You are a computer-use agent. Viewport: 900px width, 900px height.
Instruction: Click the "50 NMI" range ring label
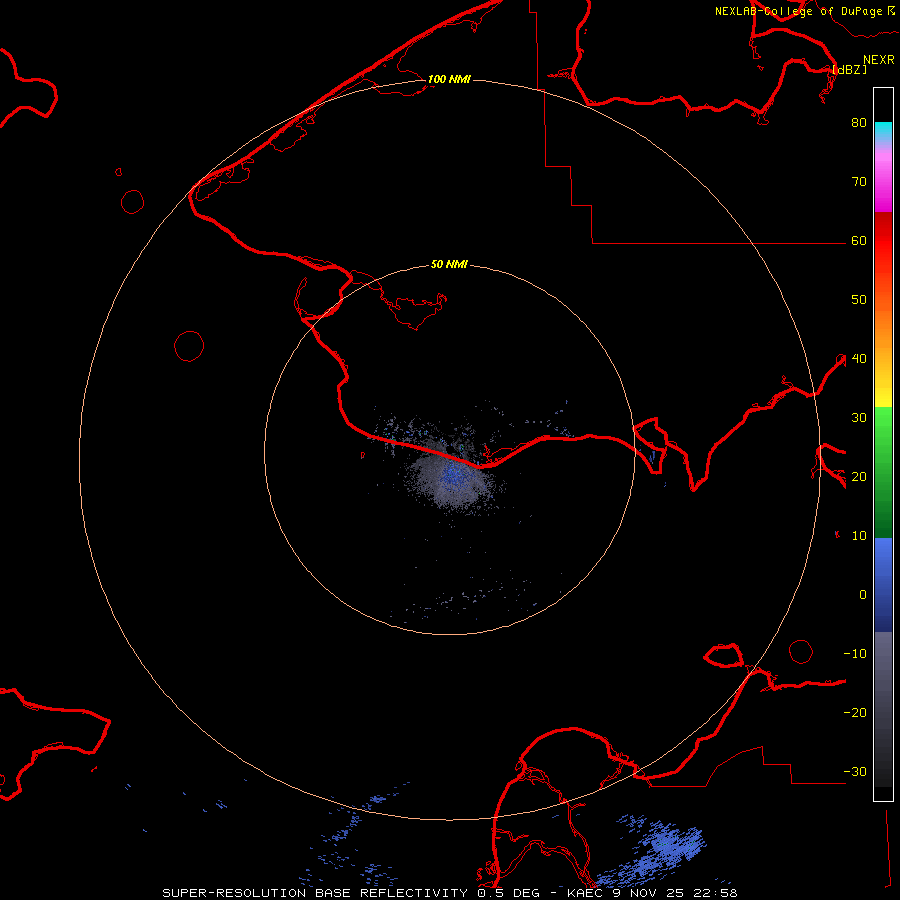pyautogui.click(x=449, y=264)
